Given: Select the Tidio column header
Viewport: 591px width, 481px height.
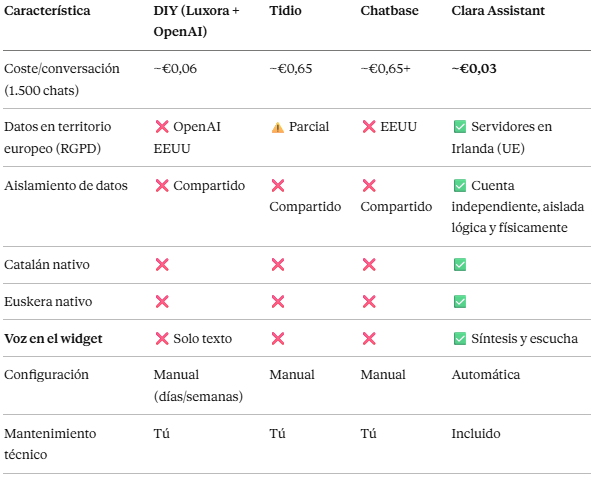Looking at the screenshot, I should click(x=285, y=11).
